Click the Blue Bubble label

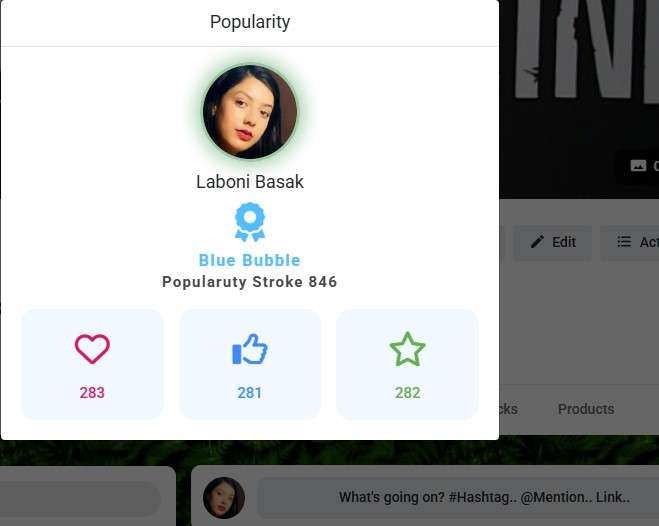coord(250,260)
